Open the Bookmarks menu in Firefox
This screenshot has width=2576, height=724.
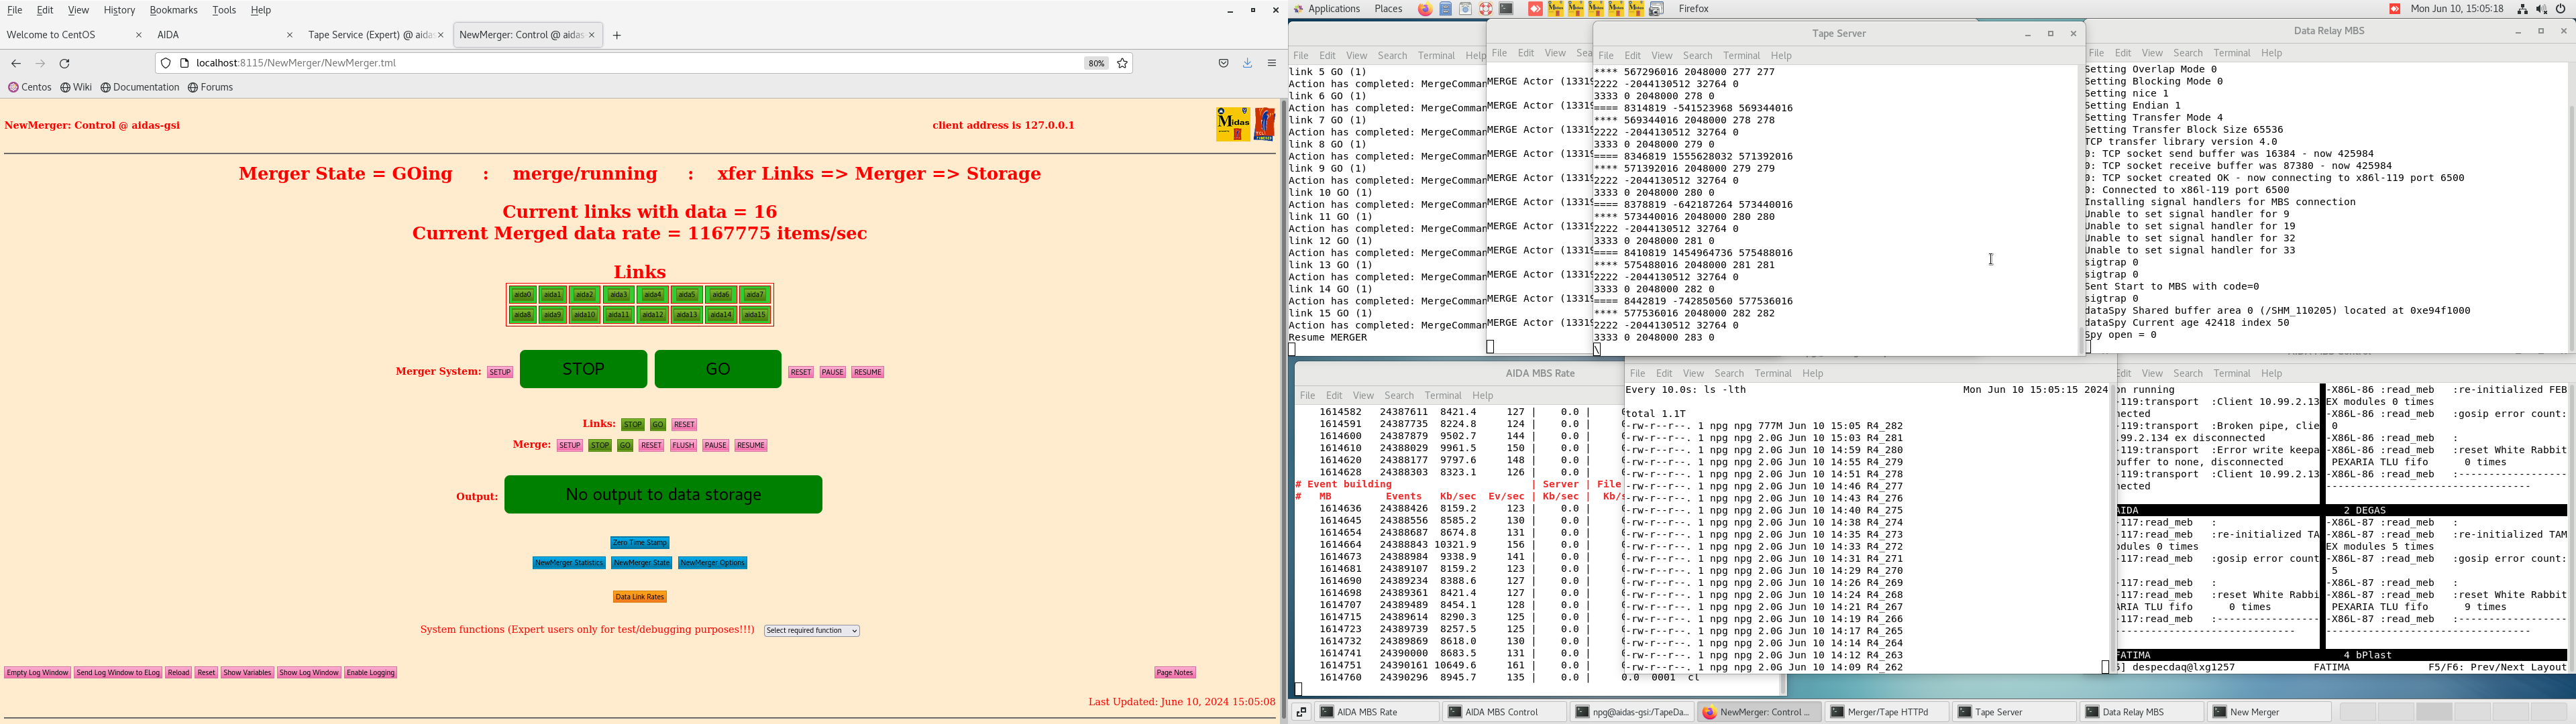click(x=173, y=10)
